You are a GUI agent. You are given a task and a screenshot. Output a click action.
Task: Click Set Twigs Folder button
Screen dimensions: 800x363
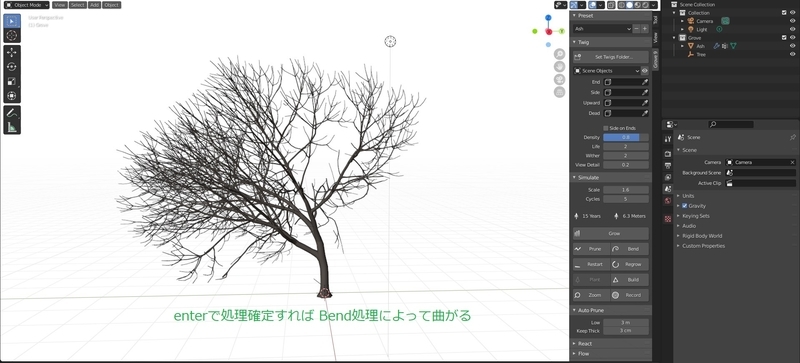(611, 57)
